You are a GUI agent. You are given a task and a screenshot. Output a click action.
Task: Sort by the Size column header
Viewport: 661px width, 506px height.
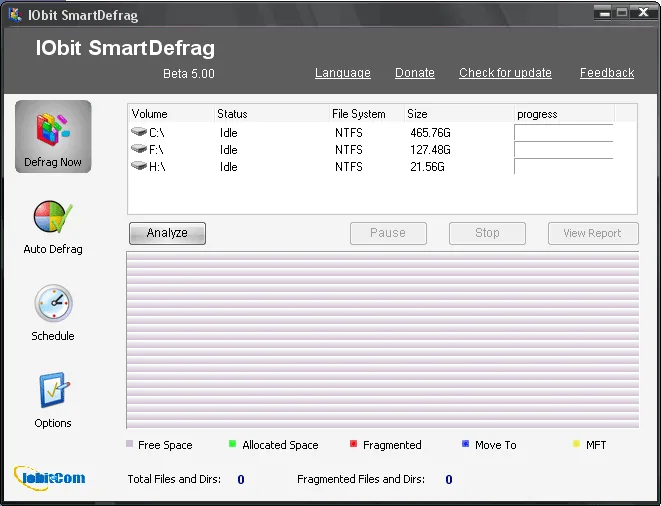[459, 114]
